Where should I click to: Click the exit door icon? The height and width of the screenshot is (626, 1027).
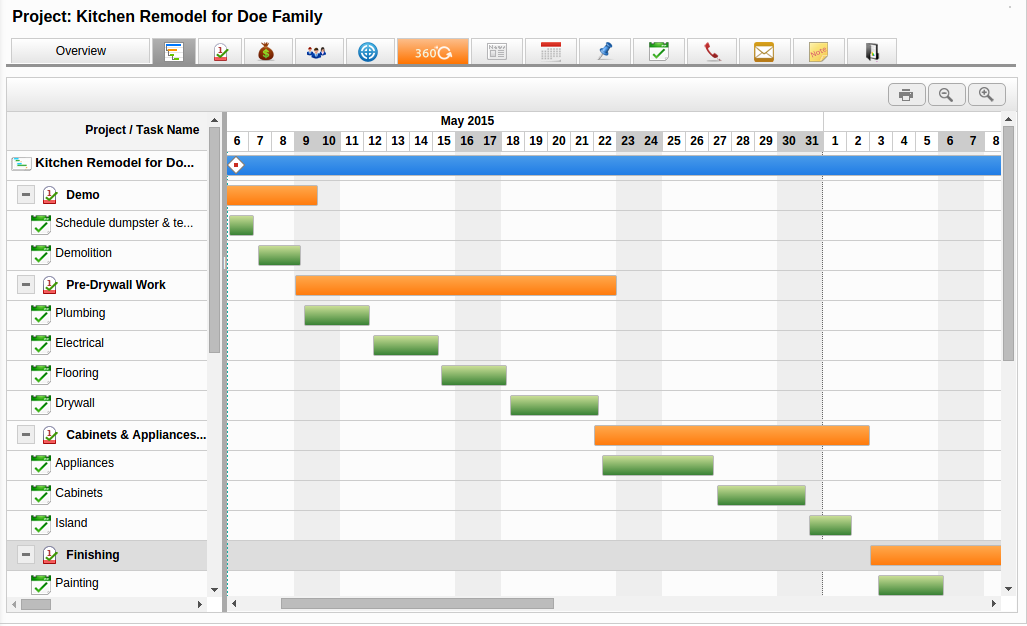tap(871, 52)
